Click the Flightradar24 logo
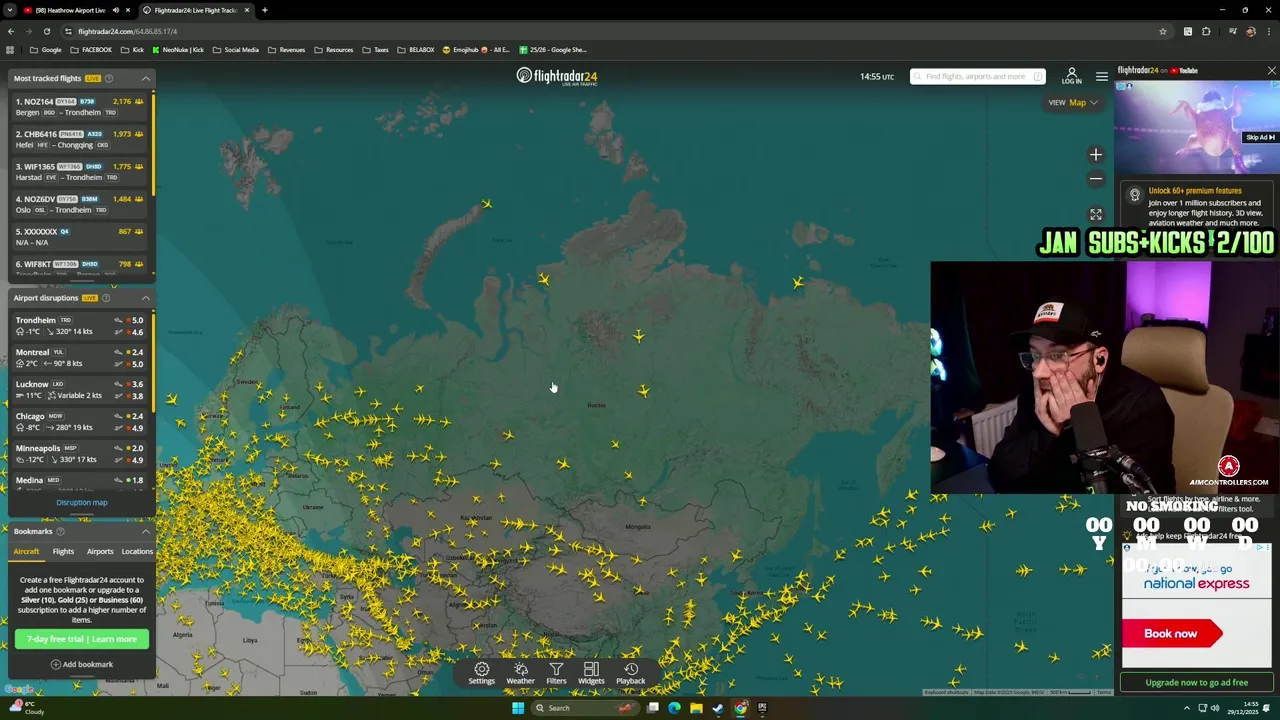 pos(557,76)
